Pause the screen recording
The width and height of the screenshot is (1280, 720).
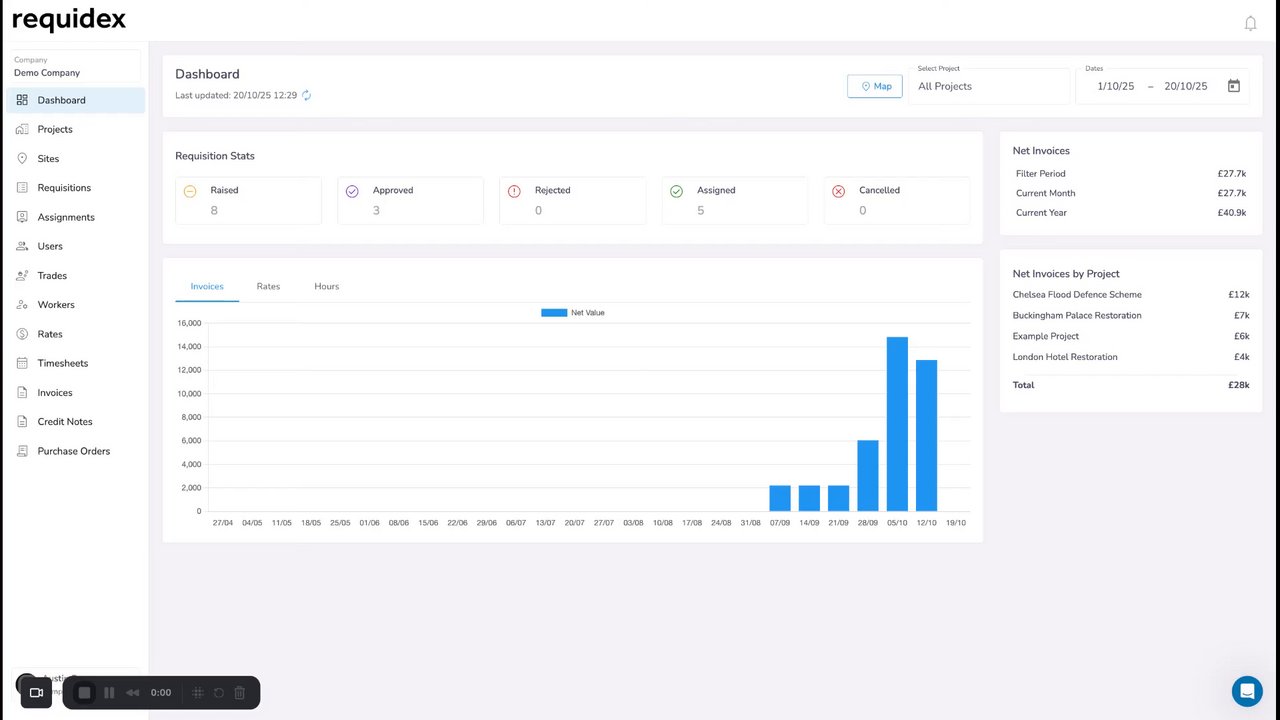tap(109, 692)
